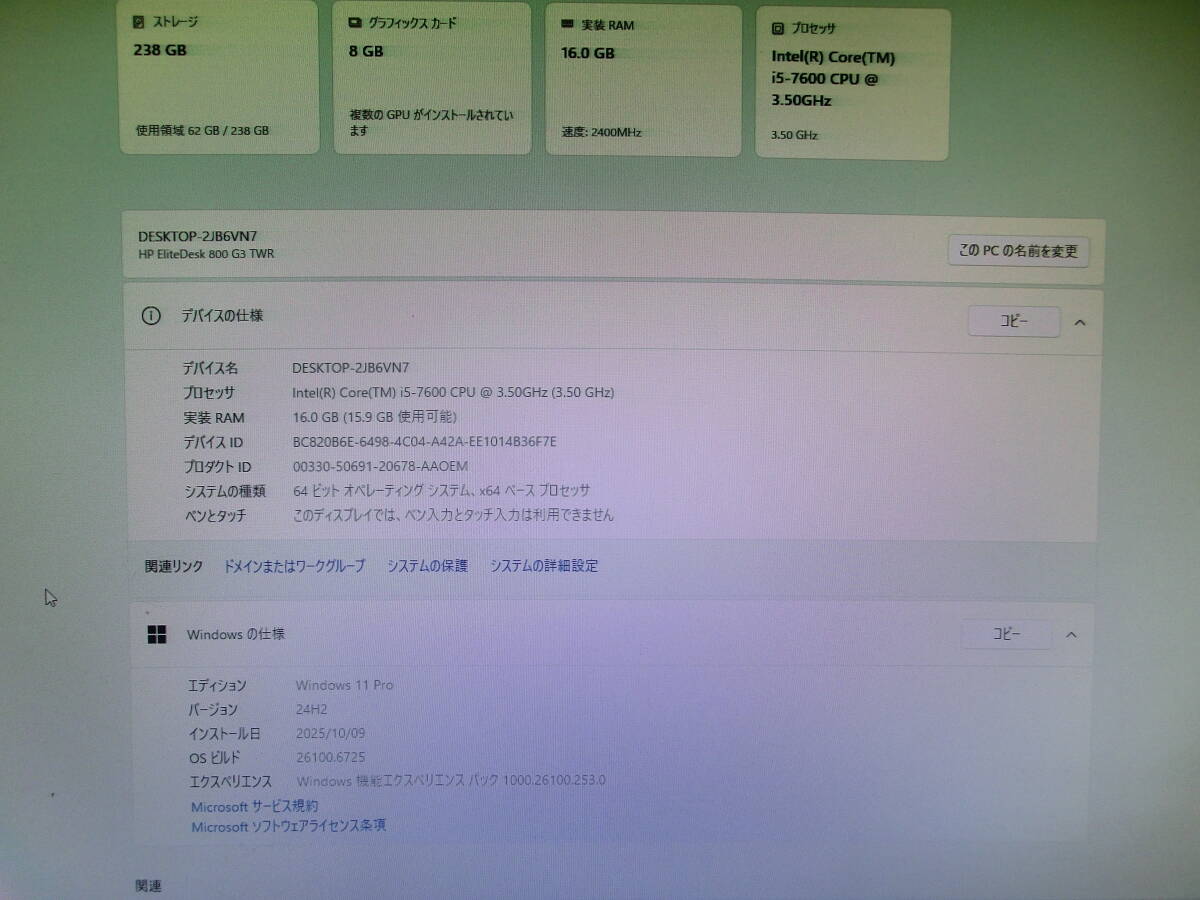Click the プロダクト ID label
The height and width of the screenshot is (900, 1200).
coord(217,467)
